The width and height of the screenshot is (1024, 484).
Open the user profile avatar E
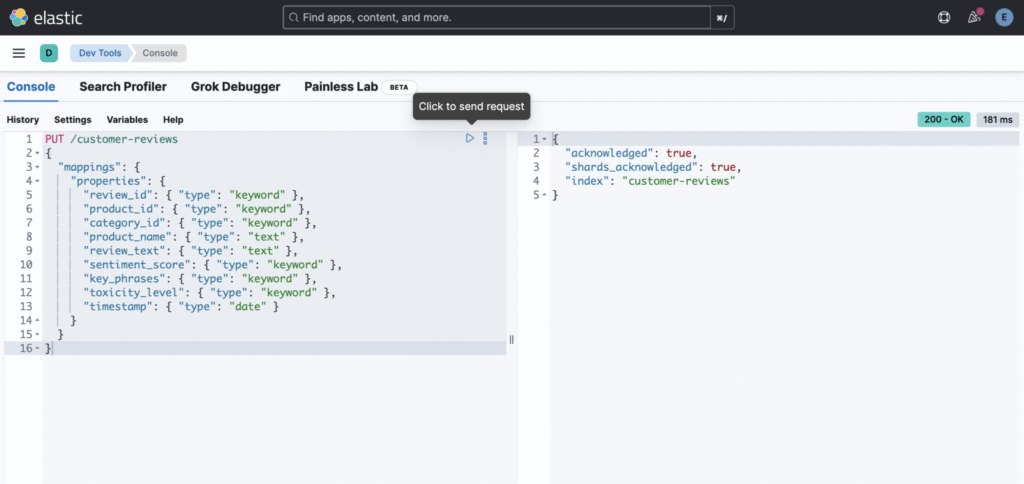point(1004,17)
